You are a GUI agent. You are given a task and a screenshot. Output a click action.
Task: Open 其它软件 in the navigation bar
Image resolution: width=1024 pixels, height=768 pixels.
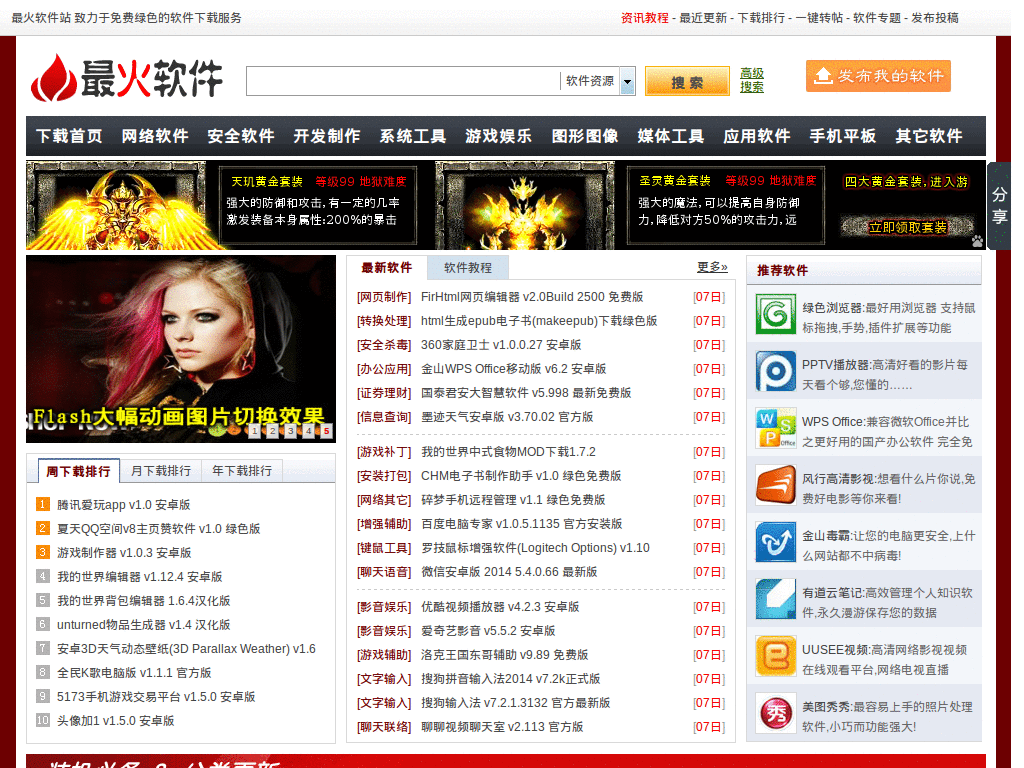coord(929,136)
